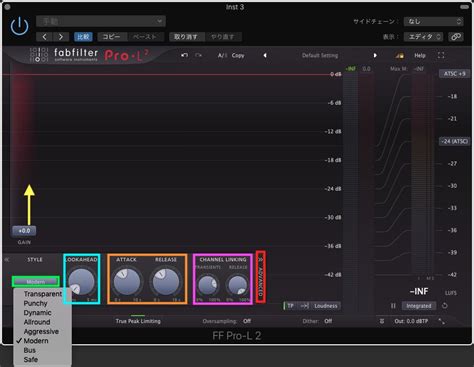
Task: Click the resize corner arrows icon
Action: [x=441, y=321]
